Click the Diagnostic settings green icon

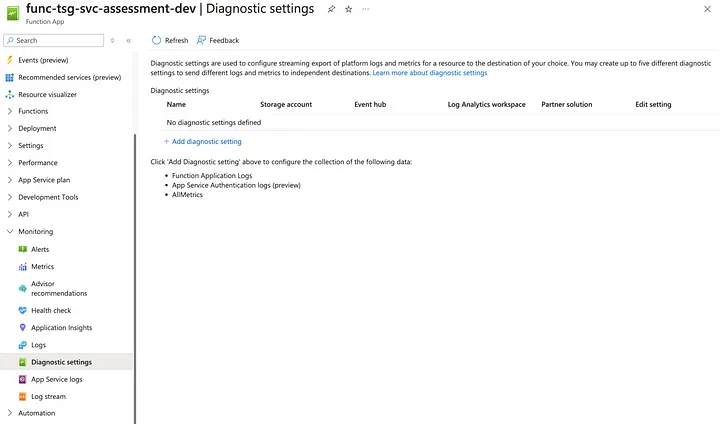tap(22, 362)
